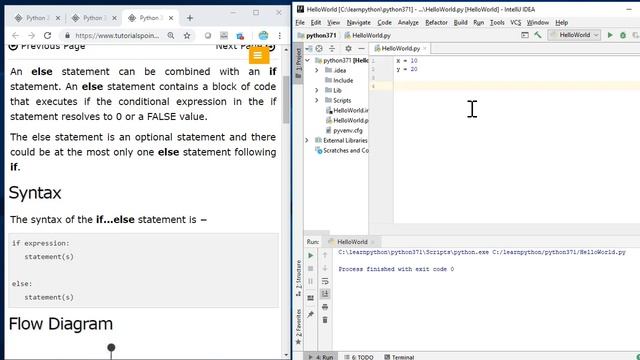Click the Debug bug icon in IntelliJ toolbar

pyautogui.click(x=623, y=35)
